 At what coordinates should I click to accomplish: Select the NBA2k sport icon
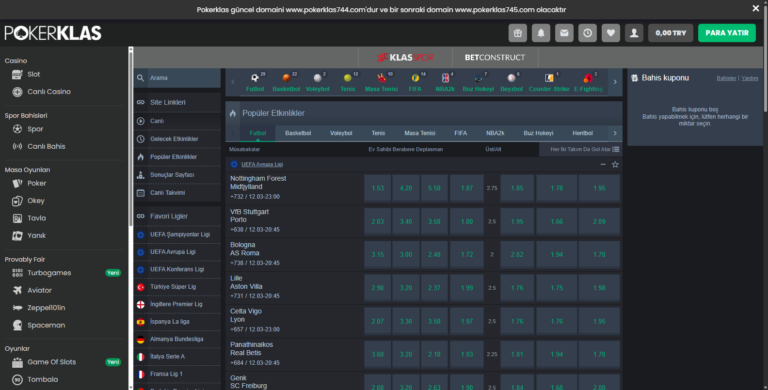point(445,82)
